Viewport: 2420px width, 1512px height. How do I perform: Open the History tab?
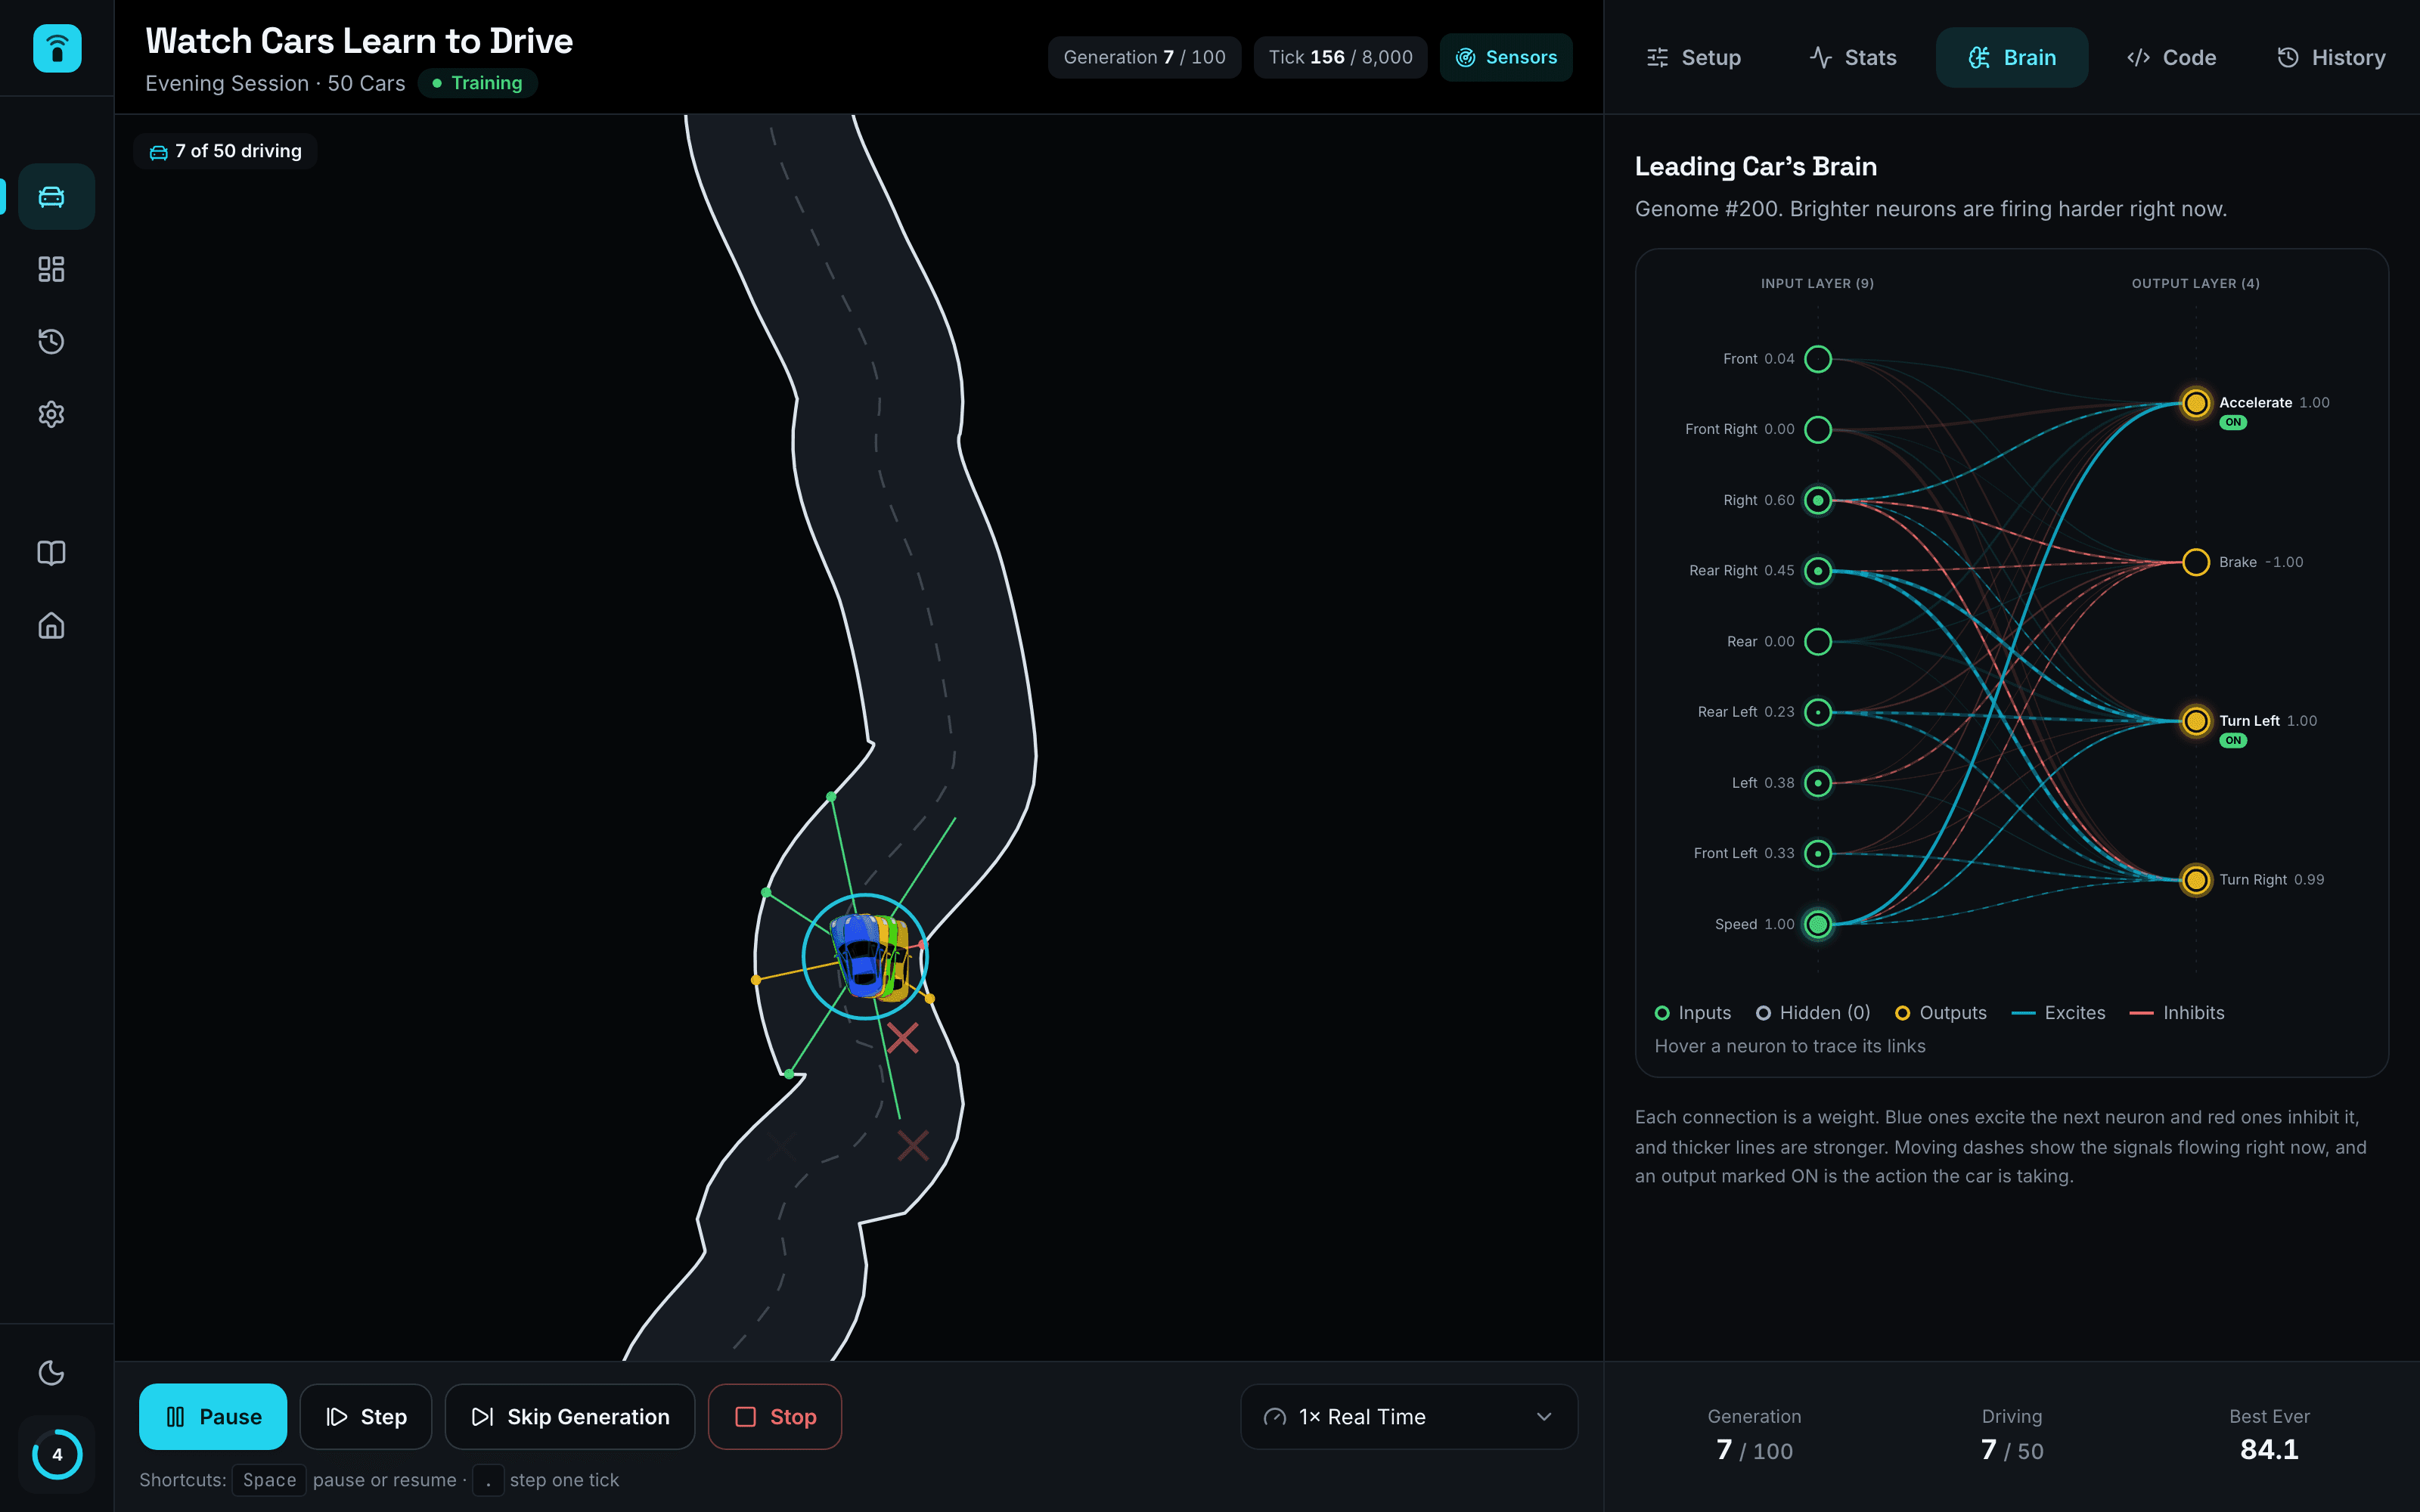click(2331, 57)
